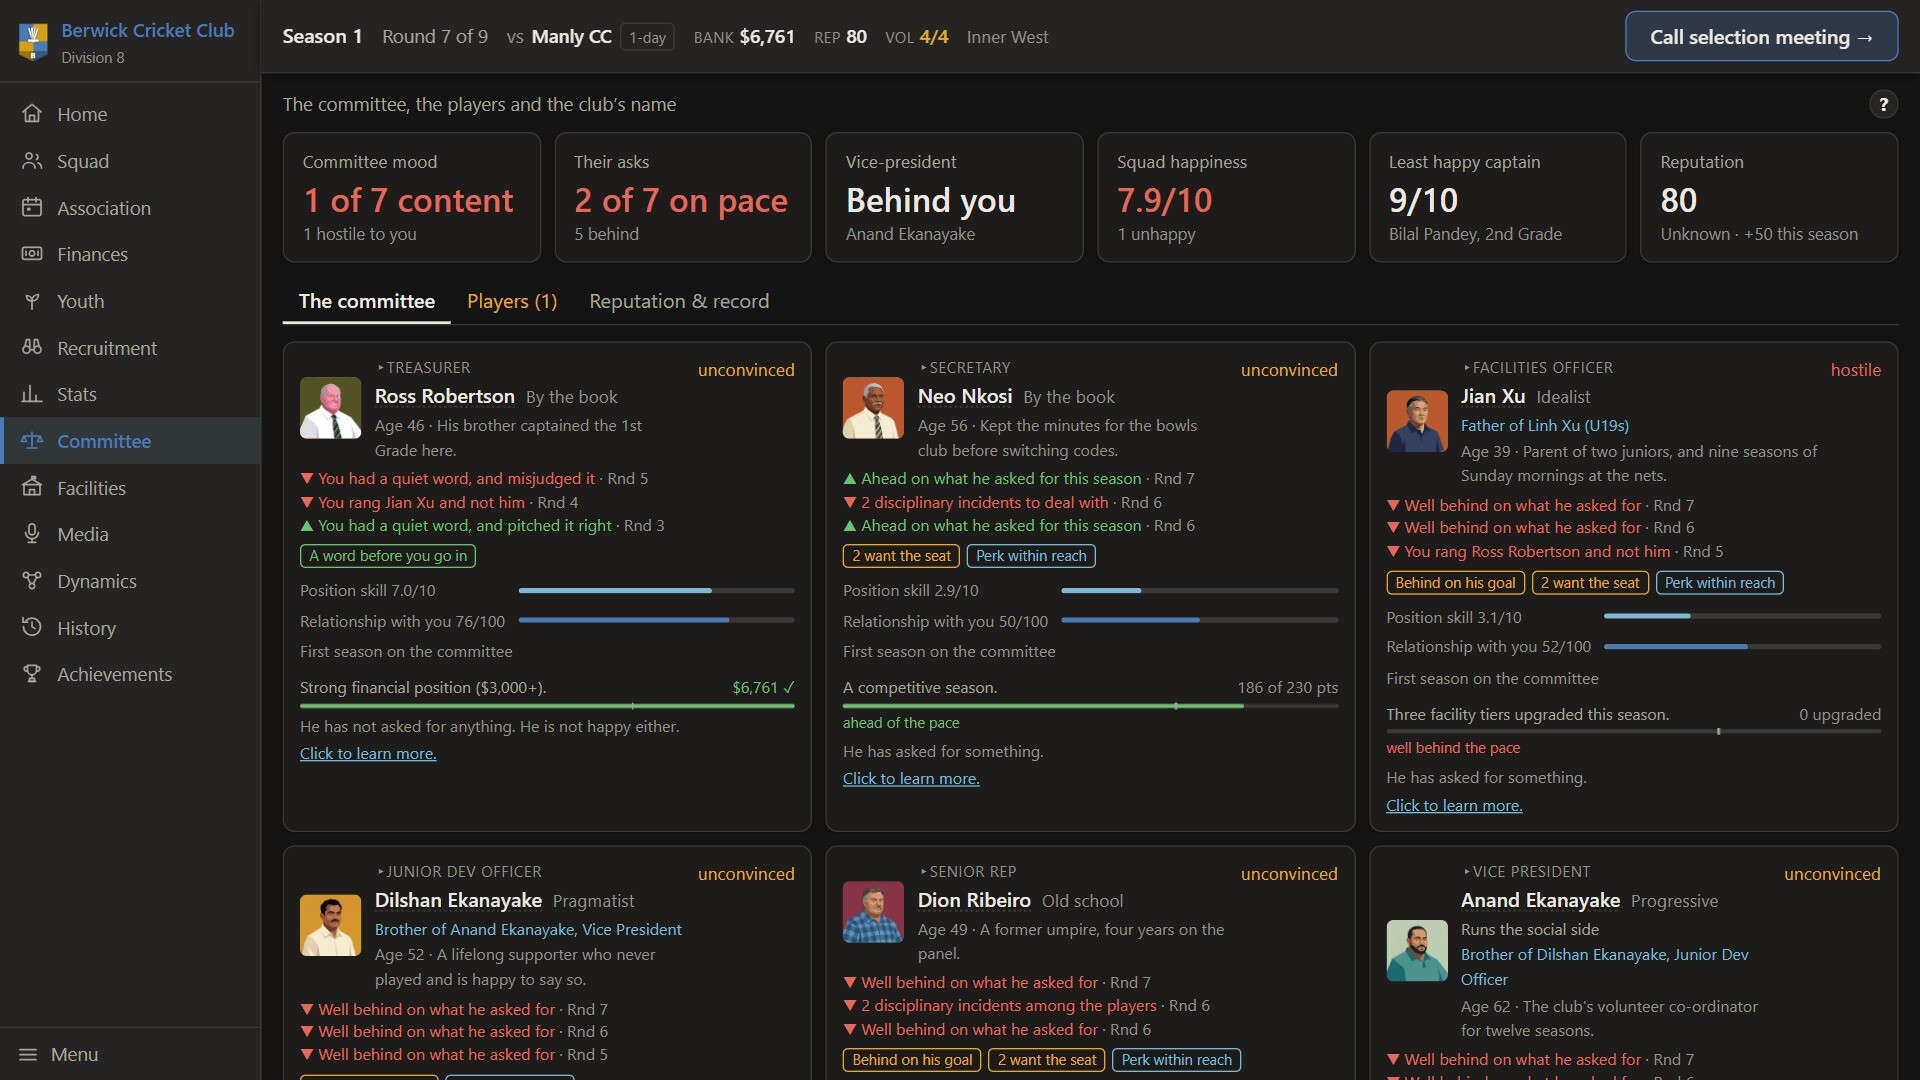Switch to The committee tab
The width and height of the screenshot is (1920, 1080).
coord(366,301)
